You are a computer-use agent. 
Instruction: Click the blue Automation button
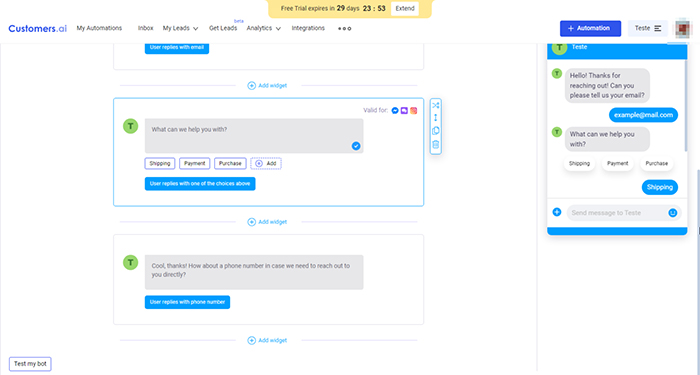point(590,29)
